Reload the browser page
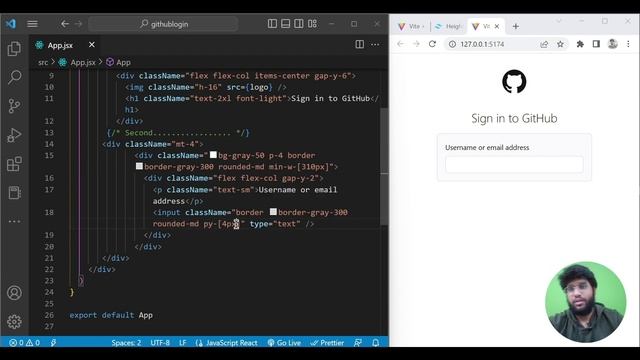 (432, 44)
